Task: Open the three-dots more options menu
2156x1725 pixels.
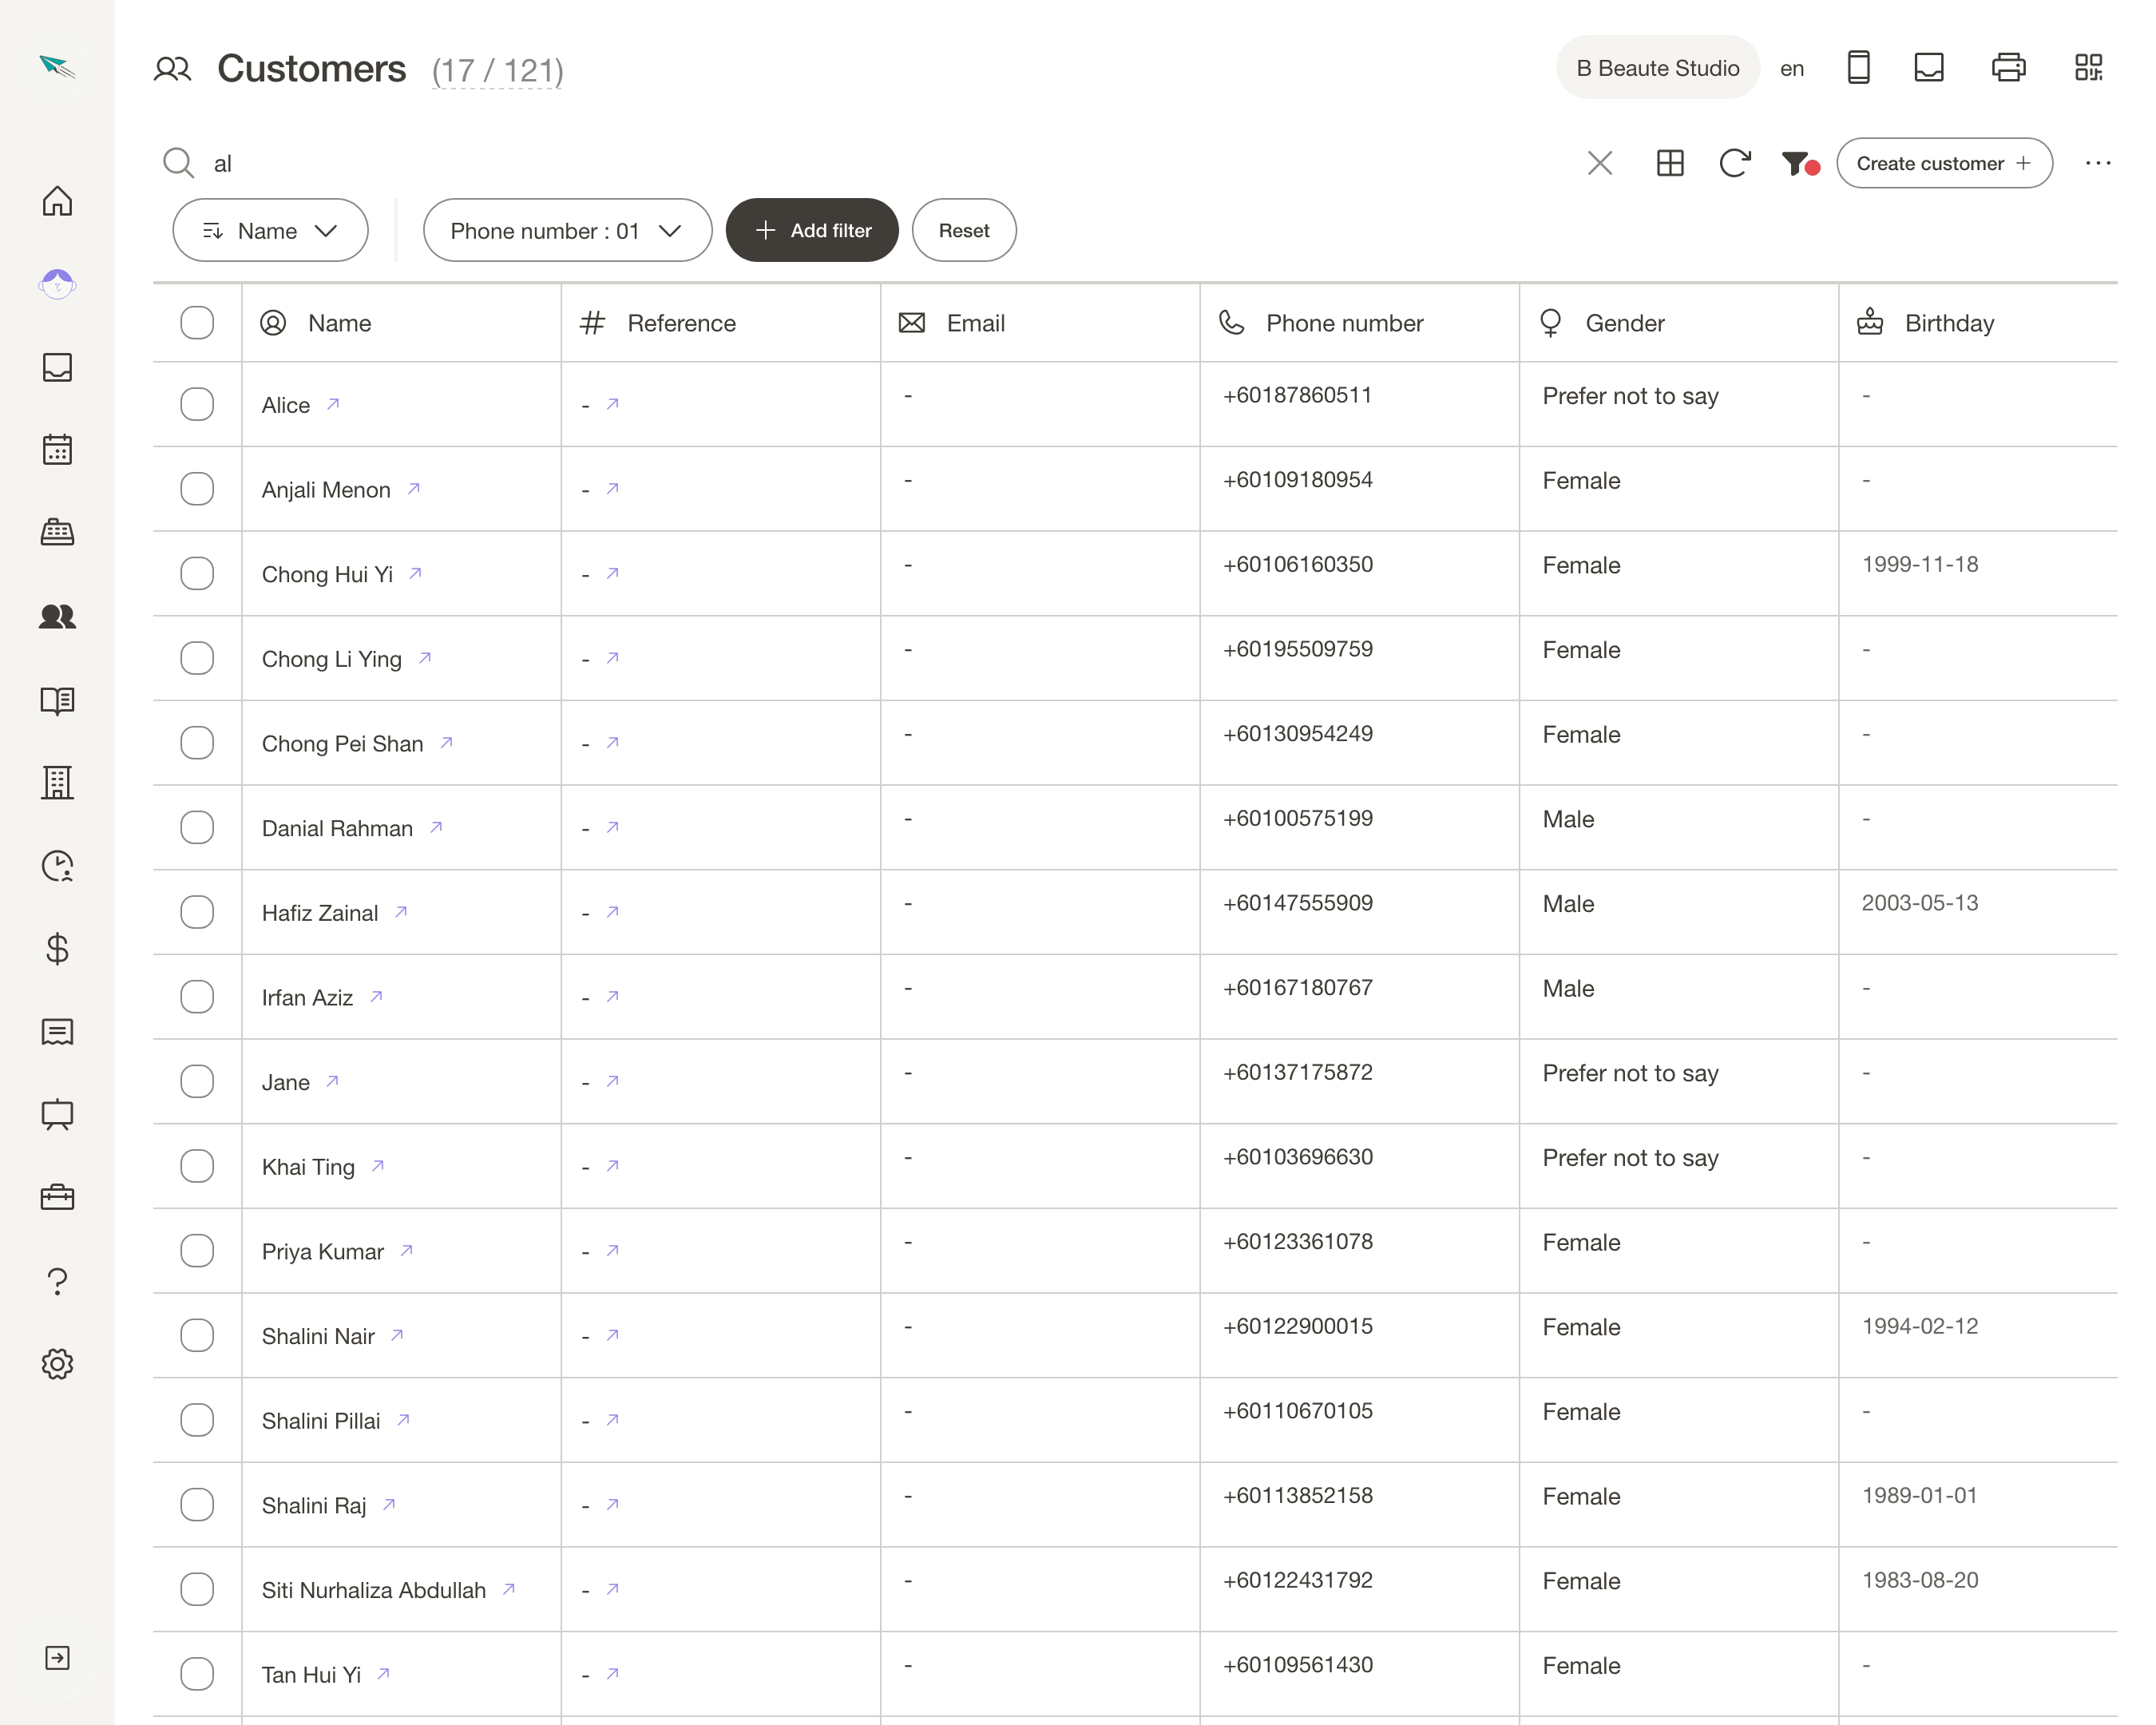Action: click(x=2098, y=163)
